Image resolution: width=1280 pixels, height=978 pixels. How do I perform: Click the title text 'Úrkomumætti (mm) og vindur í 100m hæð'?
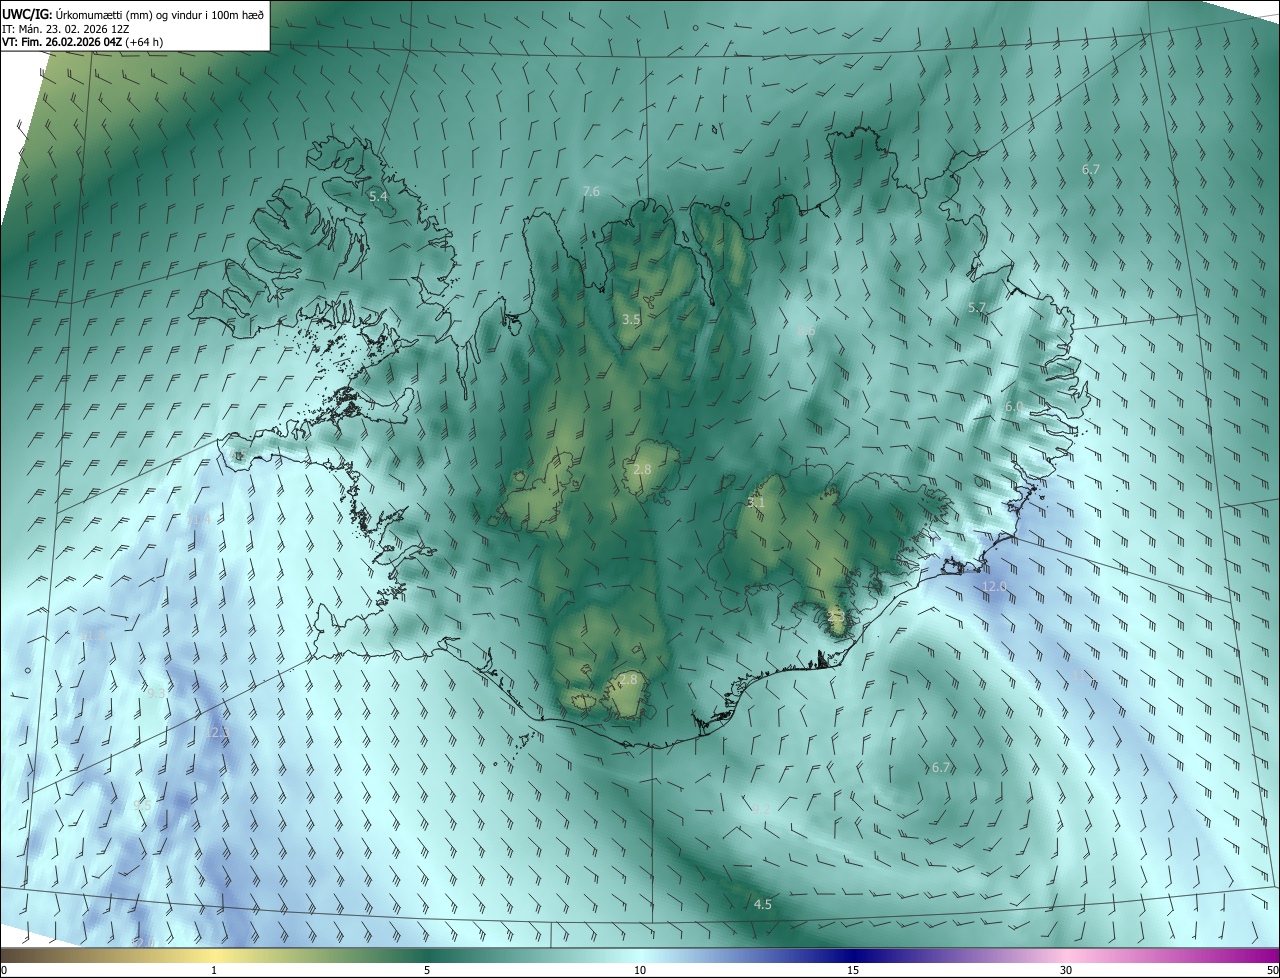pyautogui.click(x=160, y=13)
